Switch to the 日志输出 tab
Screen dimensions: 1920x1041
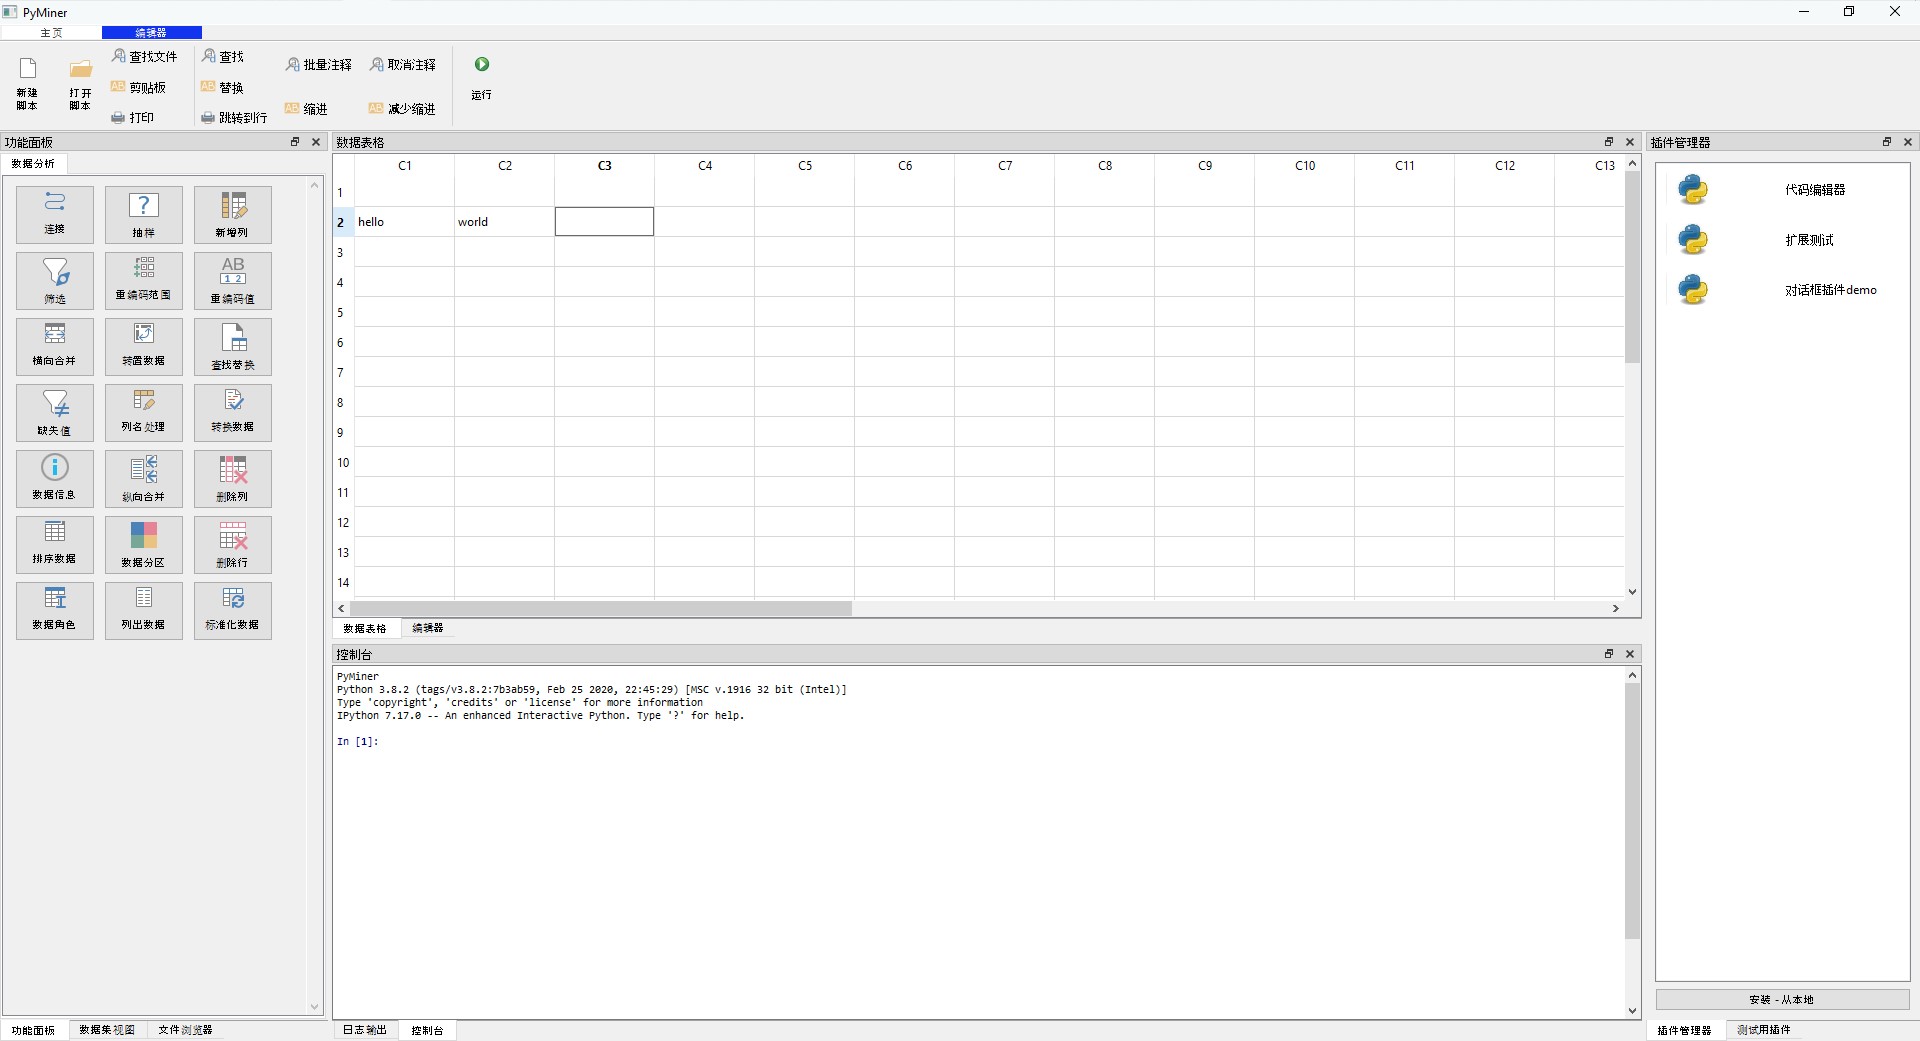pyautogui.click(x=365, y=1030)
